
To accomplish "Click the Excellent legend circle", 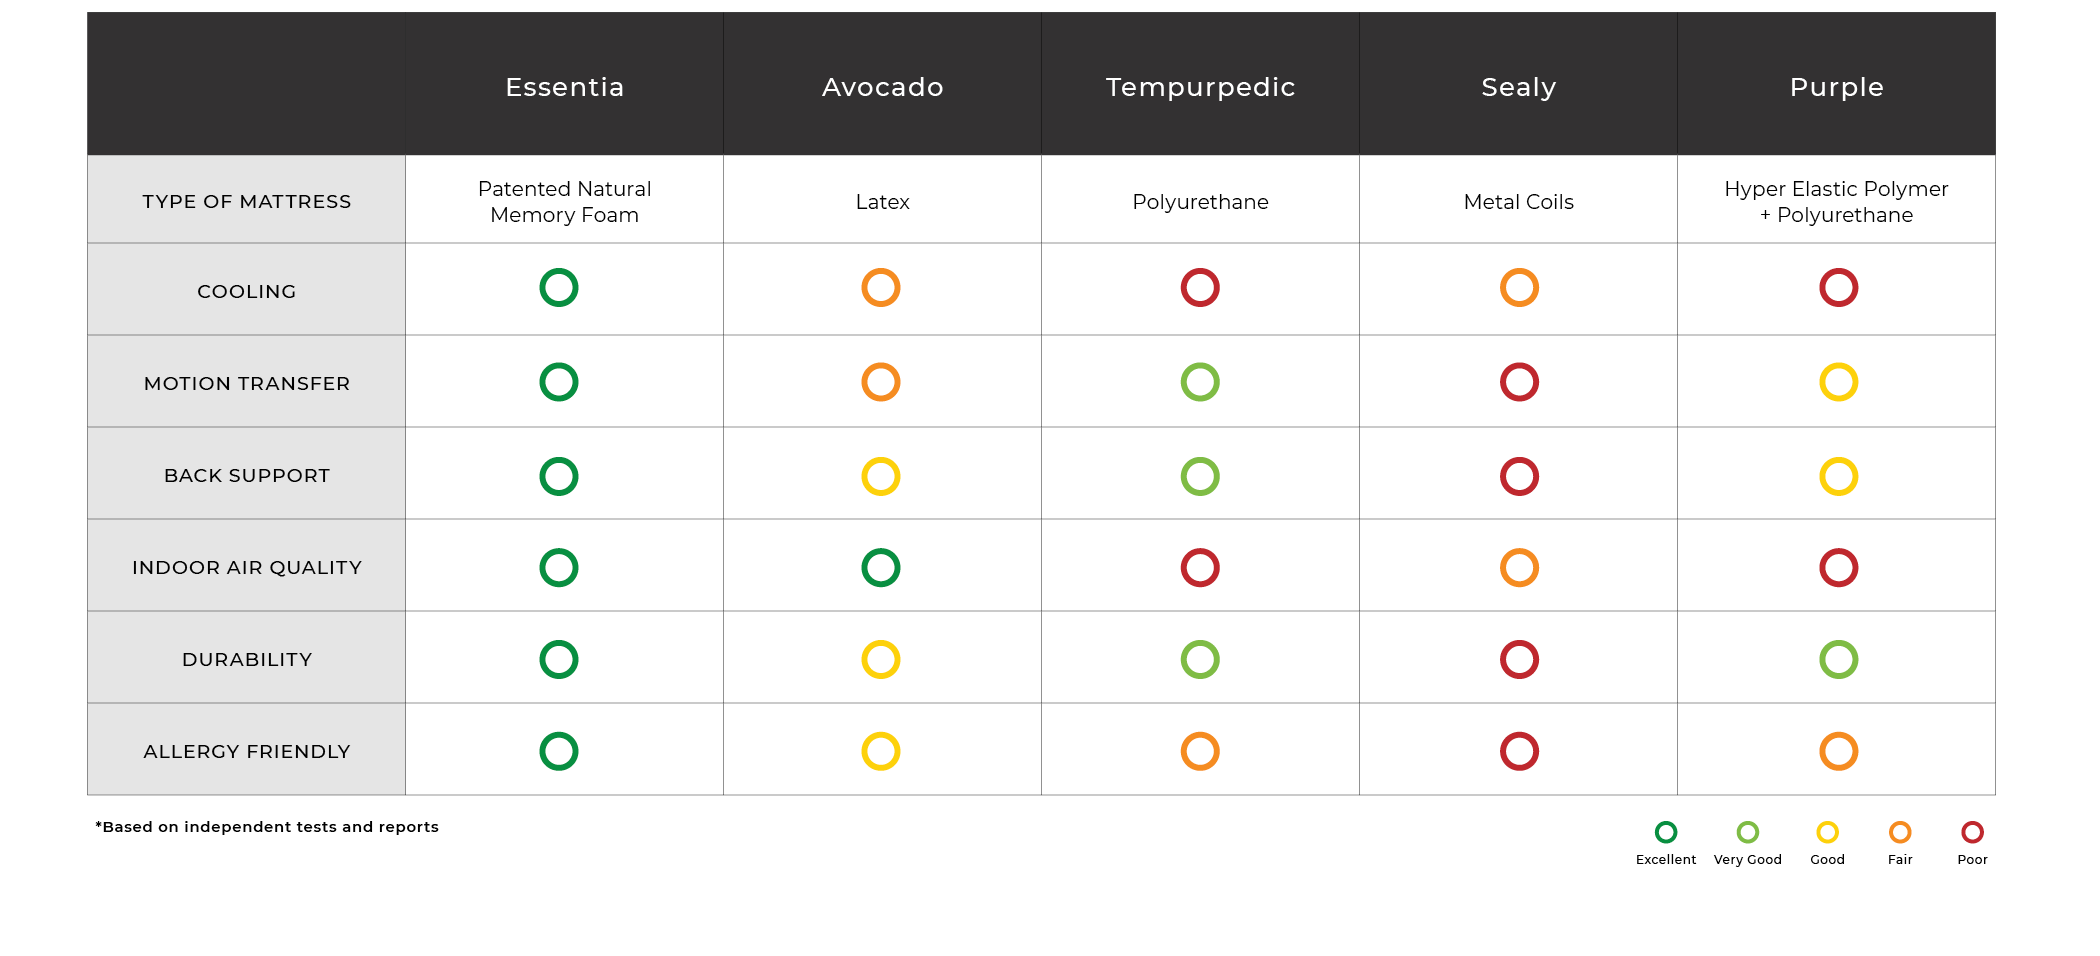I will pyautogui.click(x=1666, y=832).
